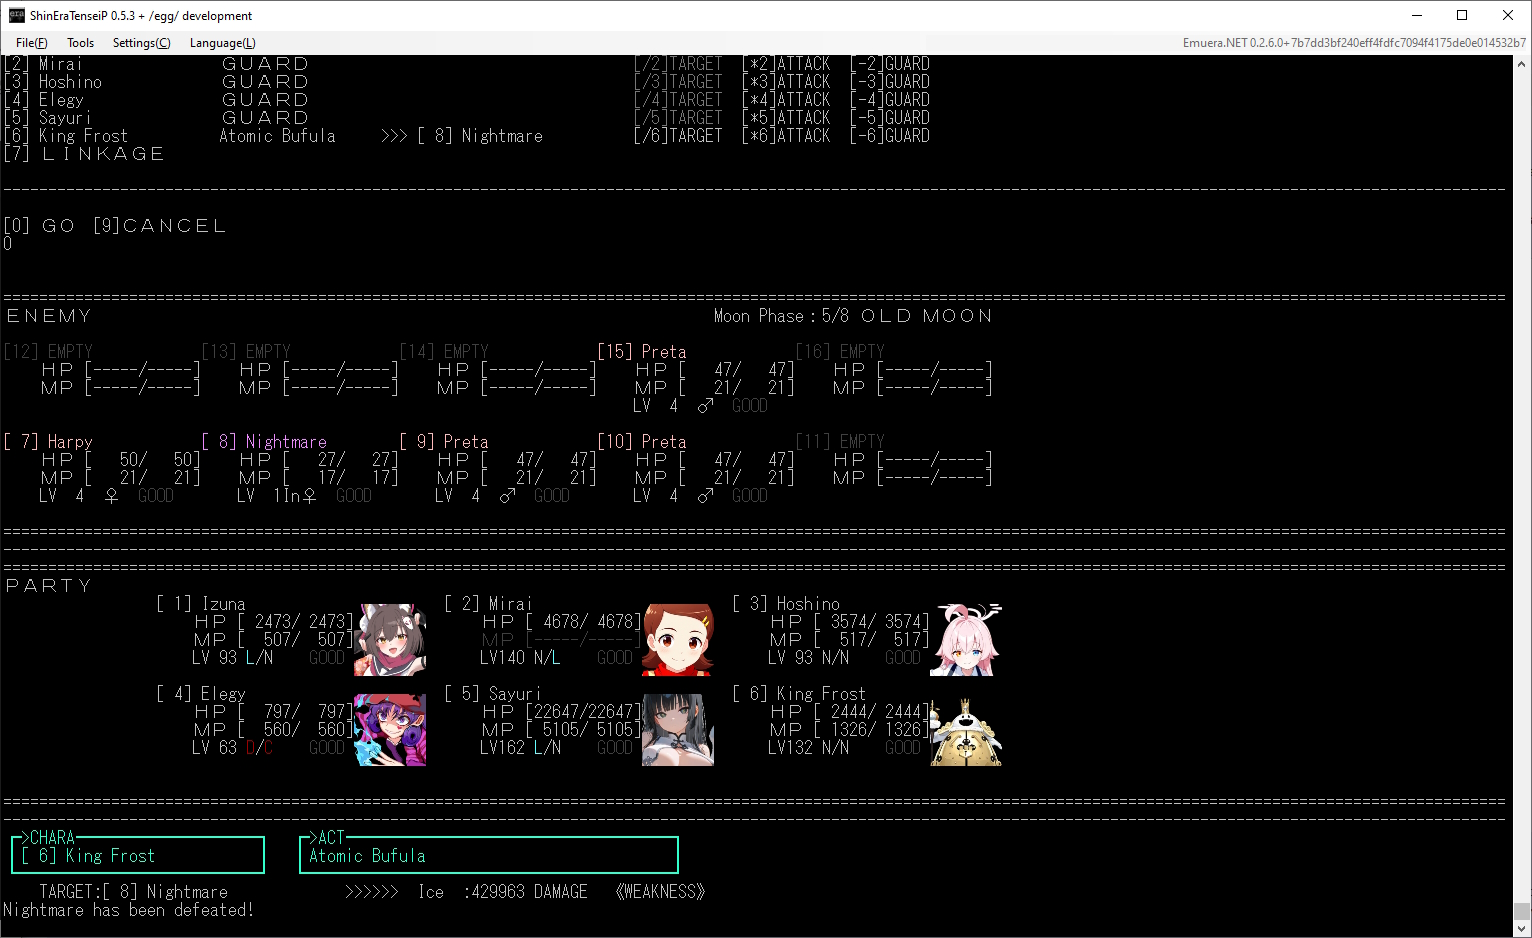Select party member [ 4] Elegy name
The image size is (1532, 938).
pyautogui.click(x=201, y=694)
